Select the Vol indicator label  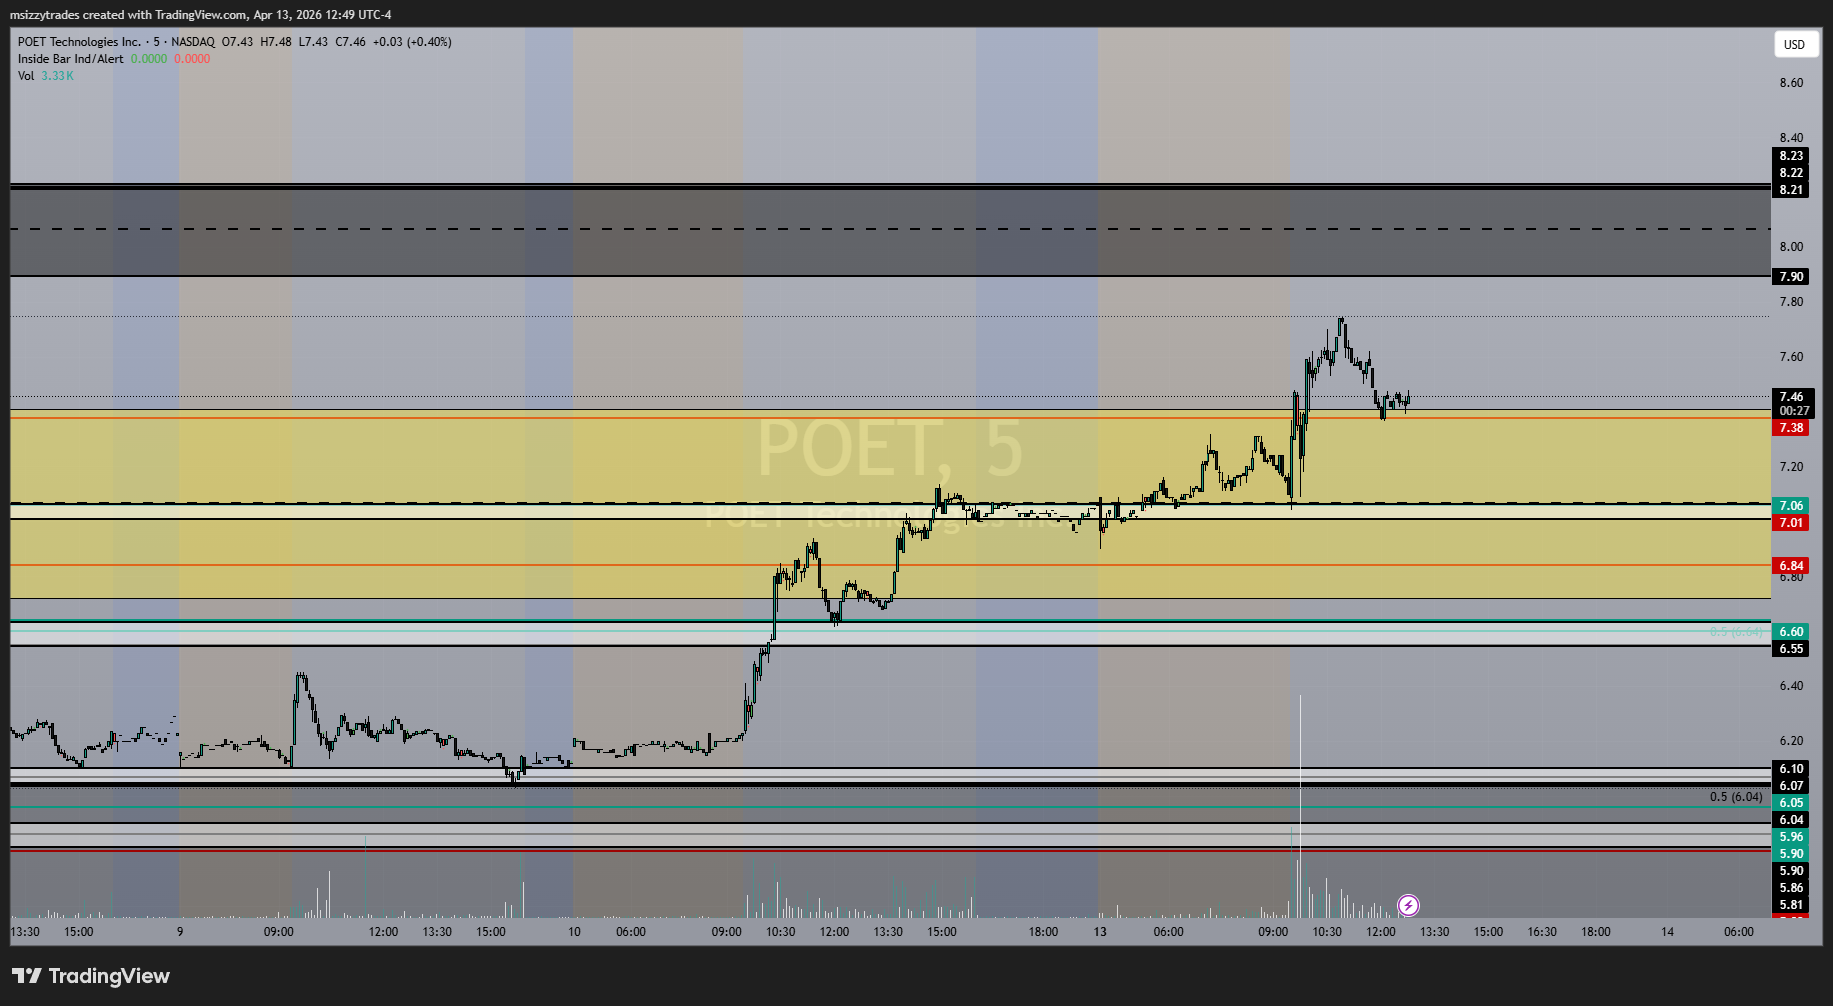point(26,76)
